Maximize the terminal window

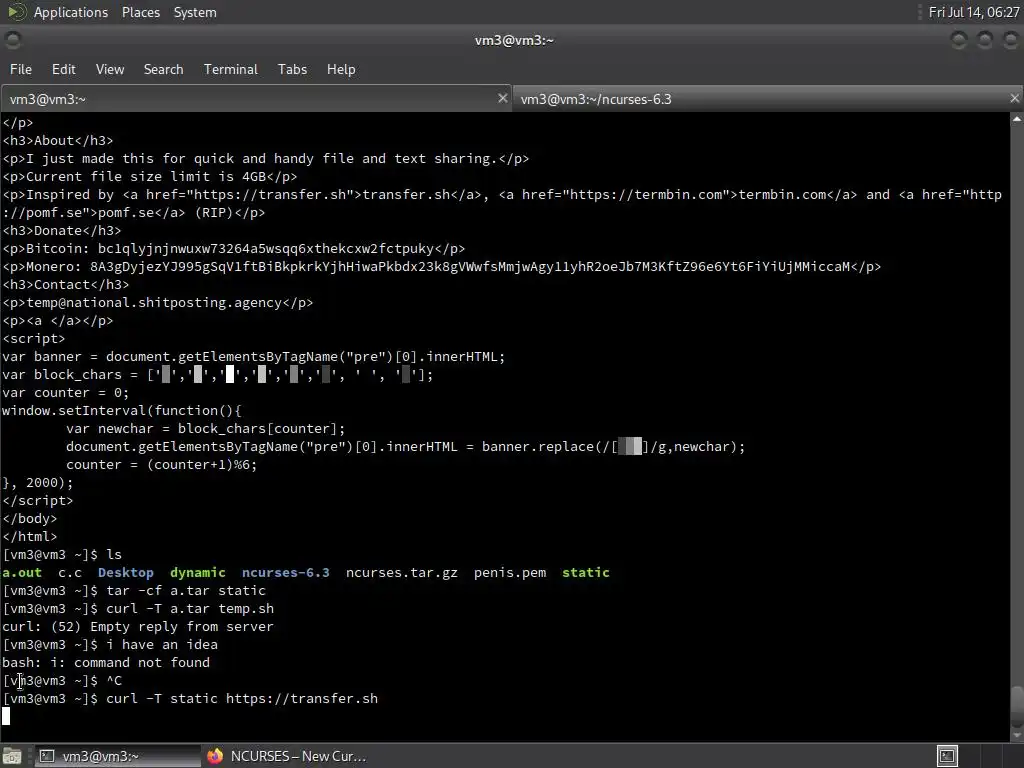[x=984, y=40]
